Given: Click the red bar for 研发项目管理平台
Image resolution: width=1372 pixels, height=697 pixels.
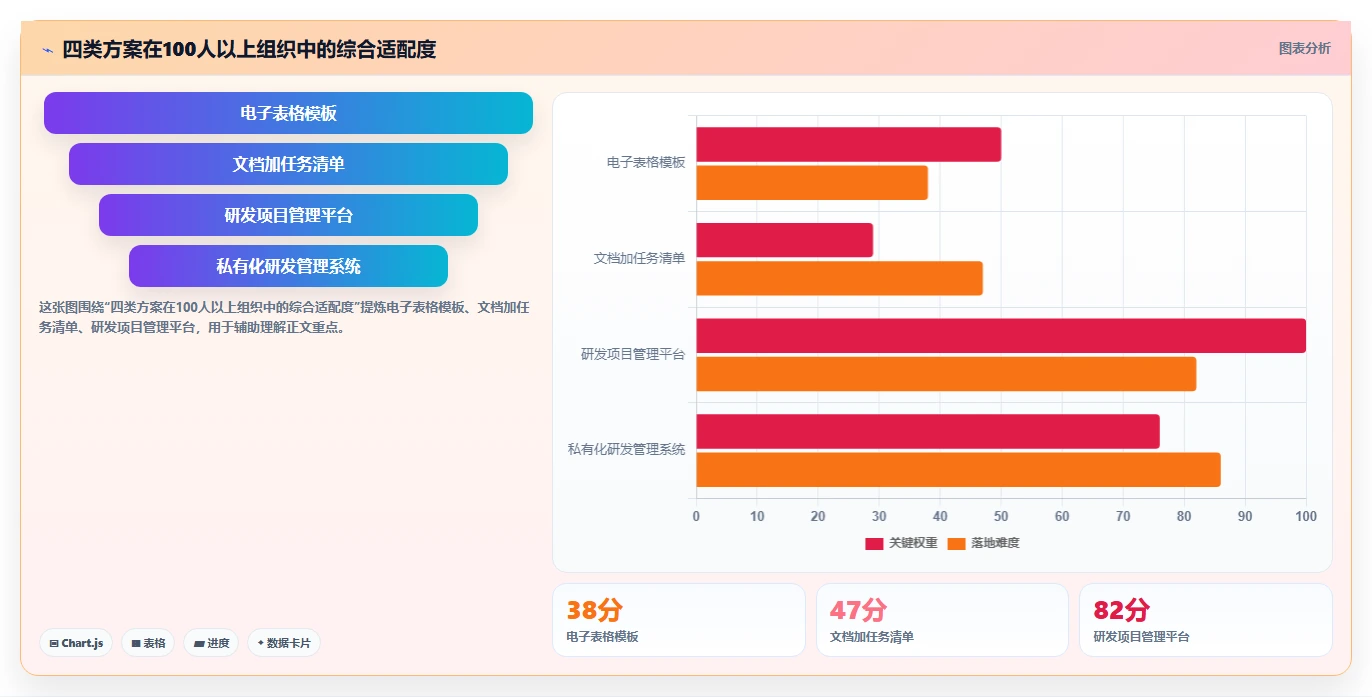Looking at the screenshot, I should (1001, 336).
